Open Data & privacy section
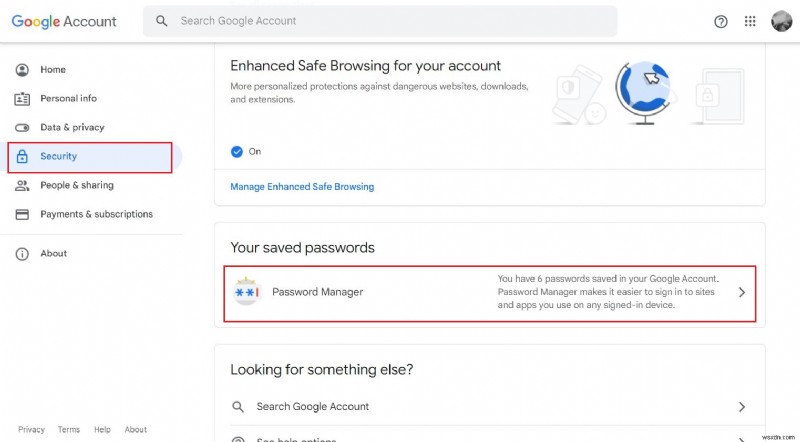 click(72, 128)
